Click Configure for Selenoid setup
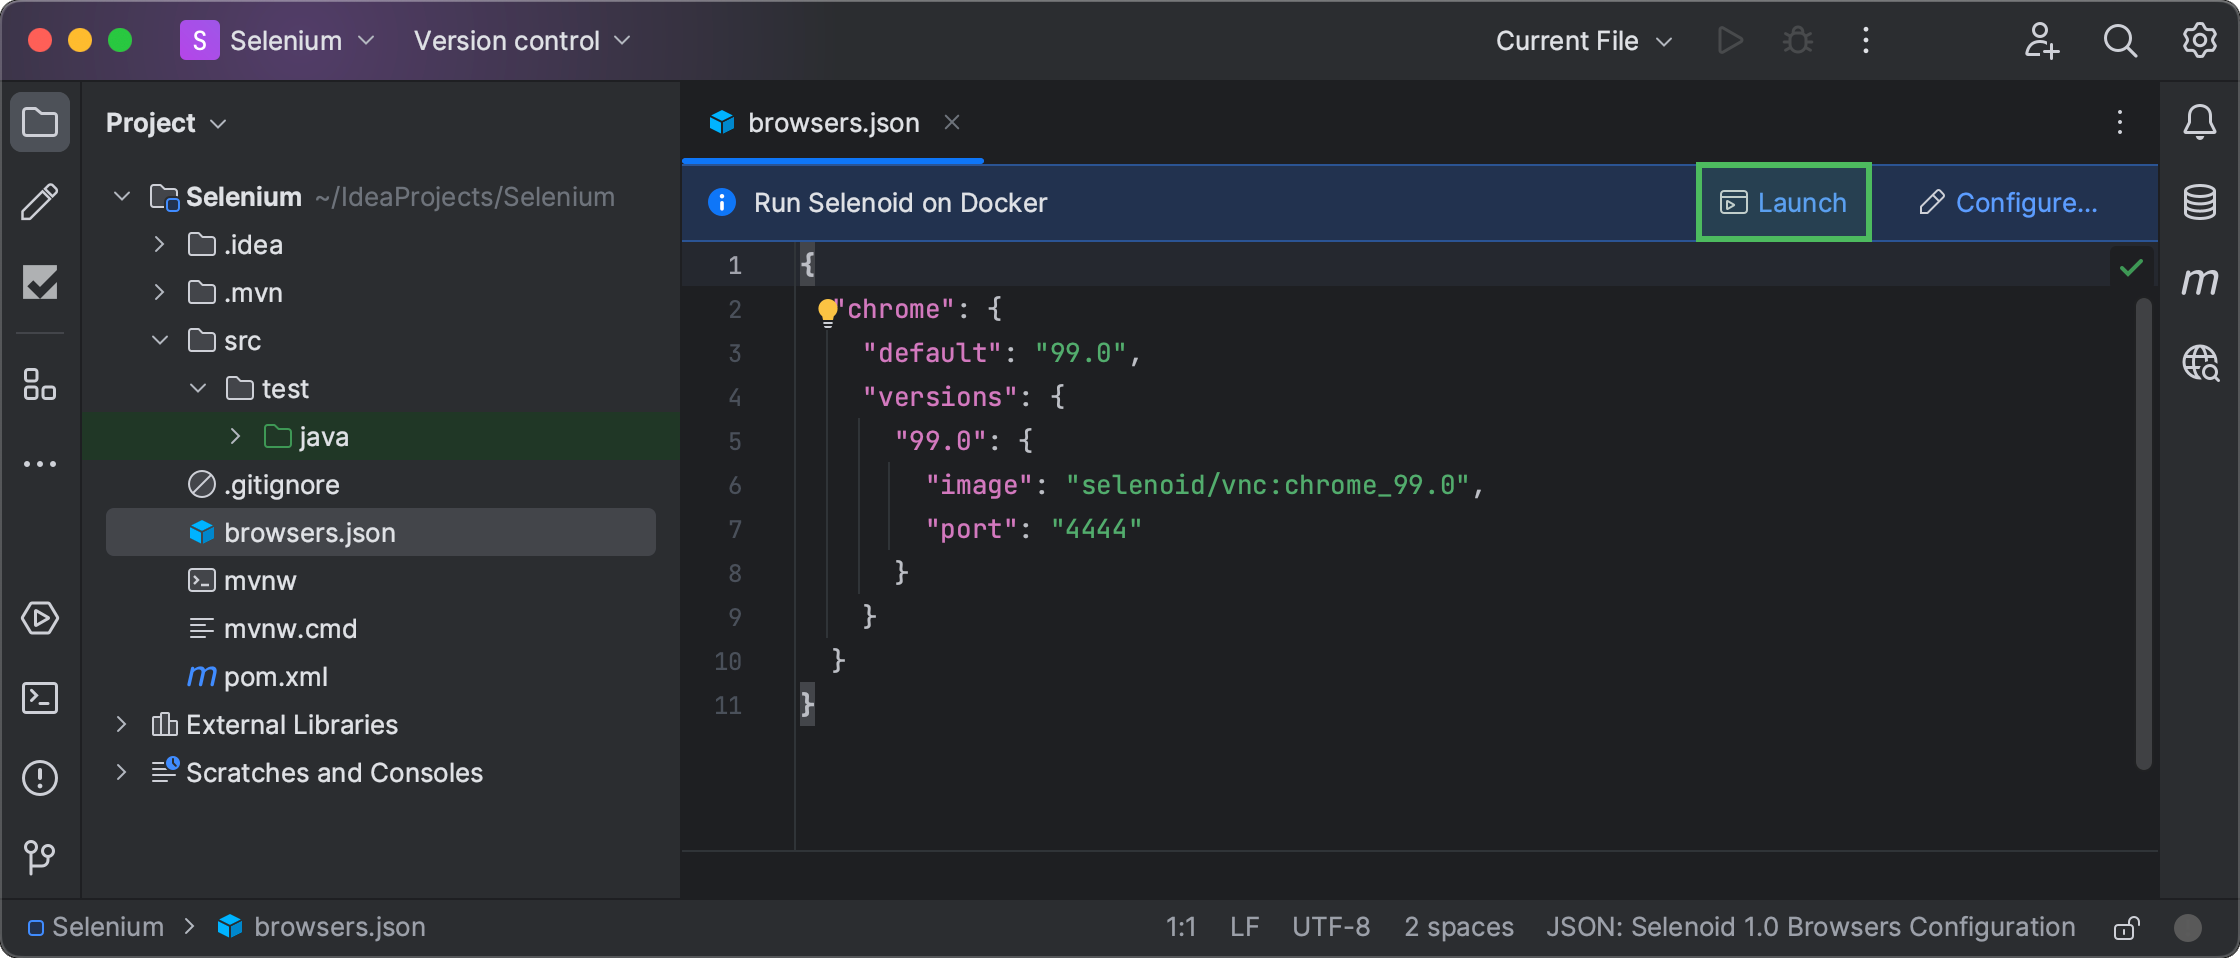2240x958 pixels. coord(2010,202)
